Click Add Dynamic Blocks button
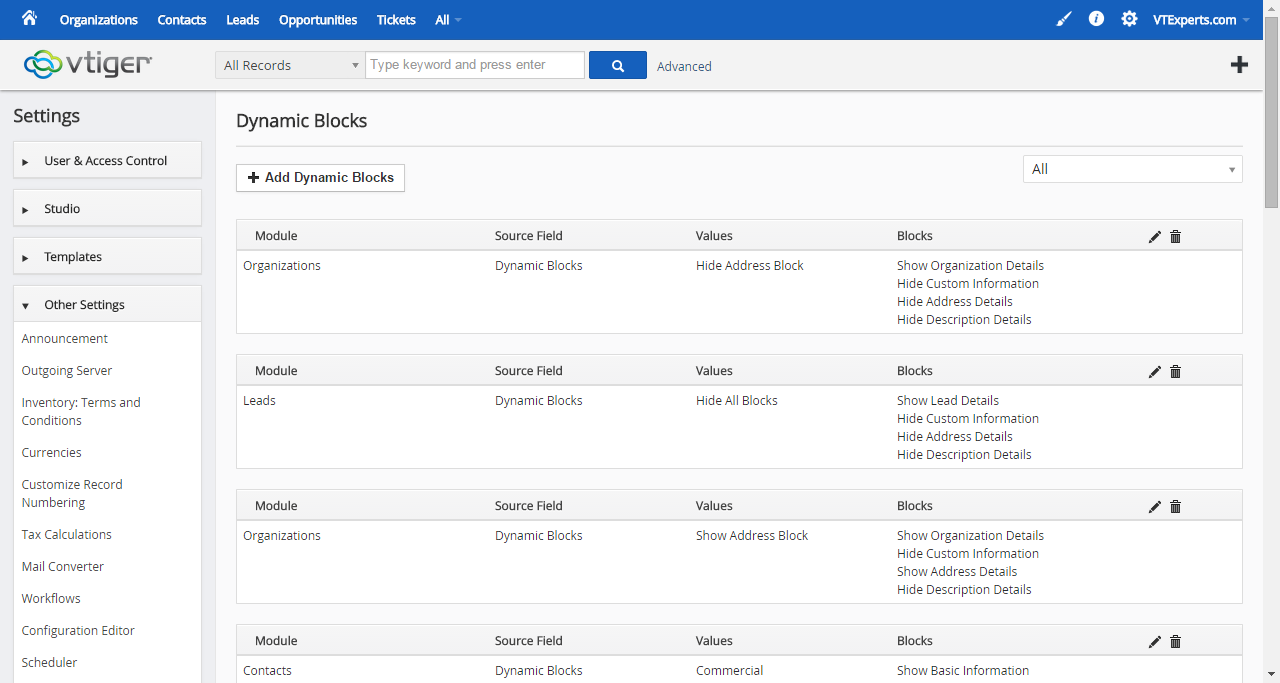1280x683 pixels. tap(320, 177)
